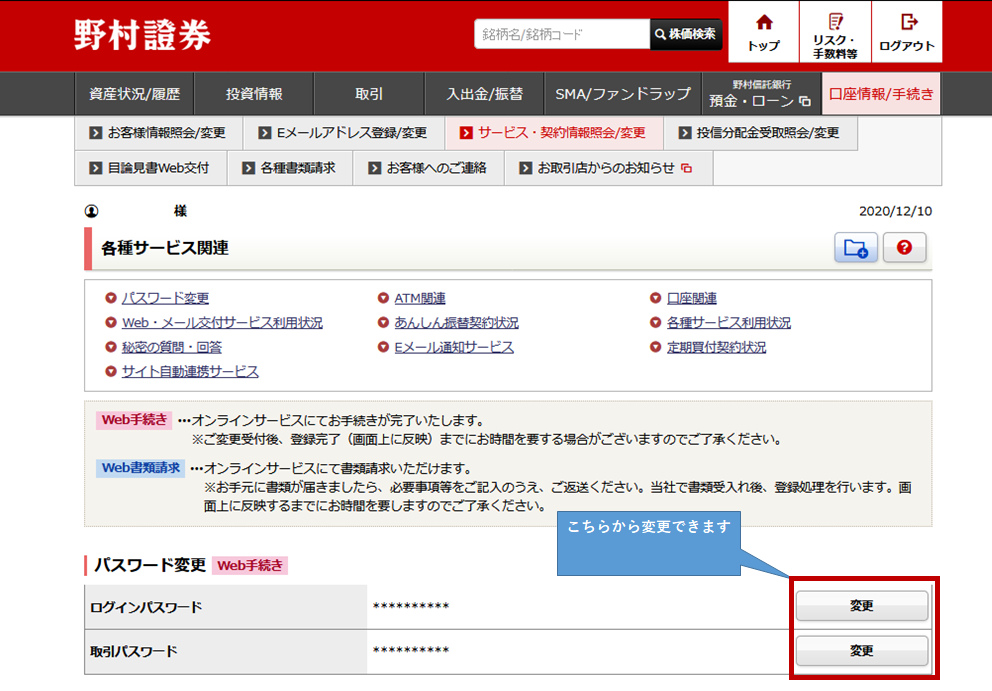Image resolution: width=992 pixels, height=691 pixels.
Task: Open the リスク・手数料等 document icon
Action: click(835, 32)
